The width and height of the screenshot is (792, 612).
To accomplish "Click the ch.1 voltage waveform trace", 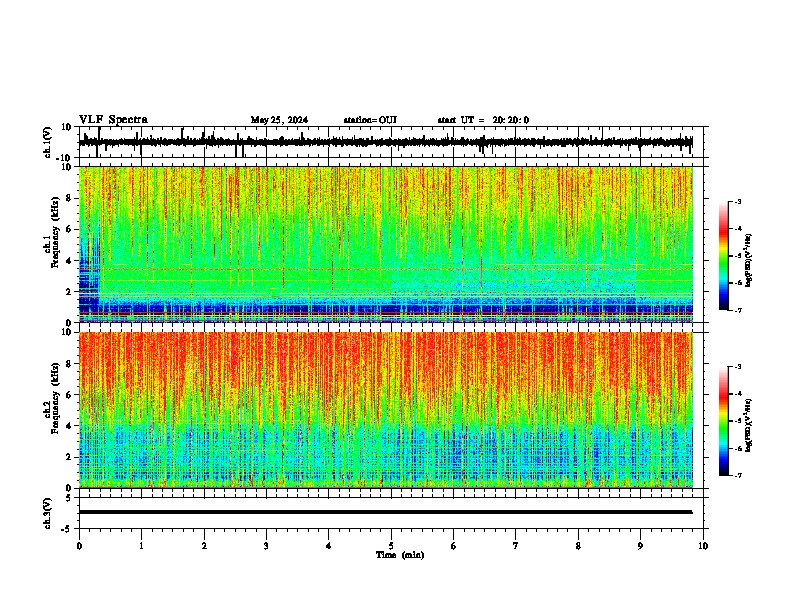I will pyautogui.click(x=386, y=142).
